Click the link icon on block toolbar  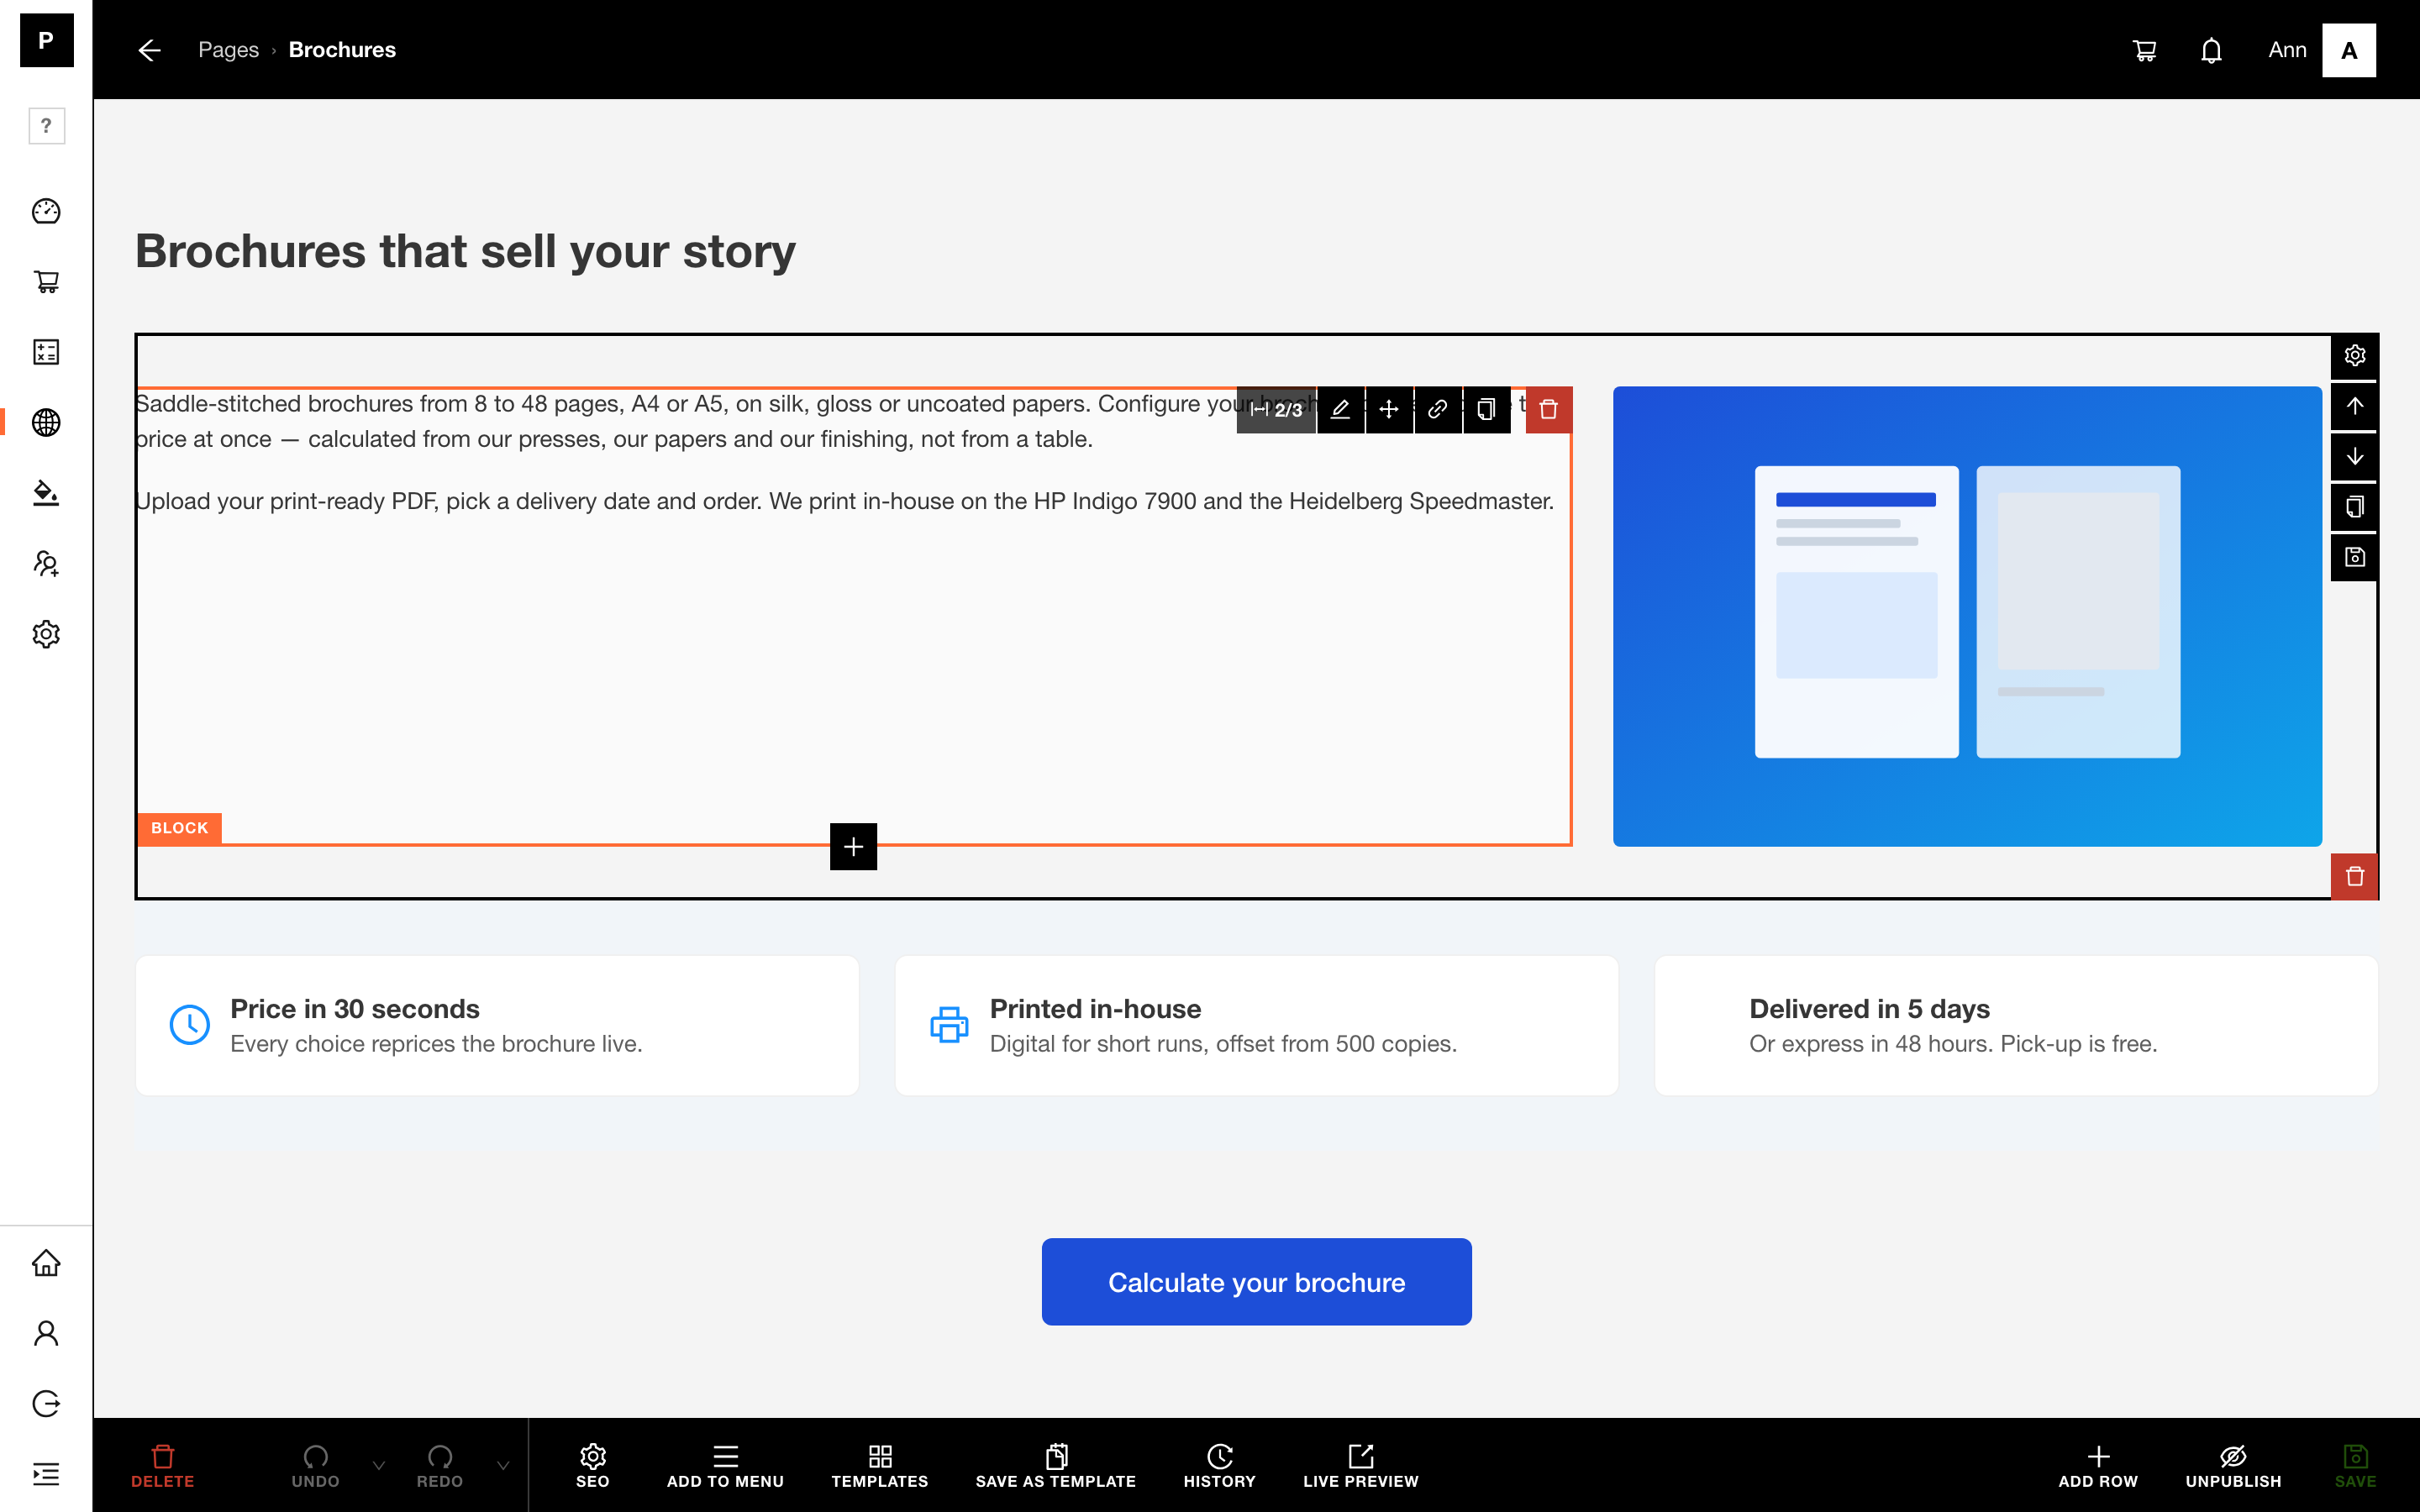coord(1438,409)
